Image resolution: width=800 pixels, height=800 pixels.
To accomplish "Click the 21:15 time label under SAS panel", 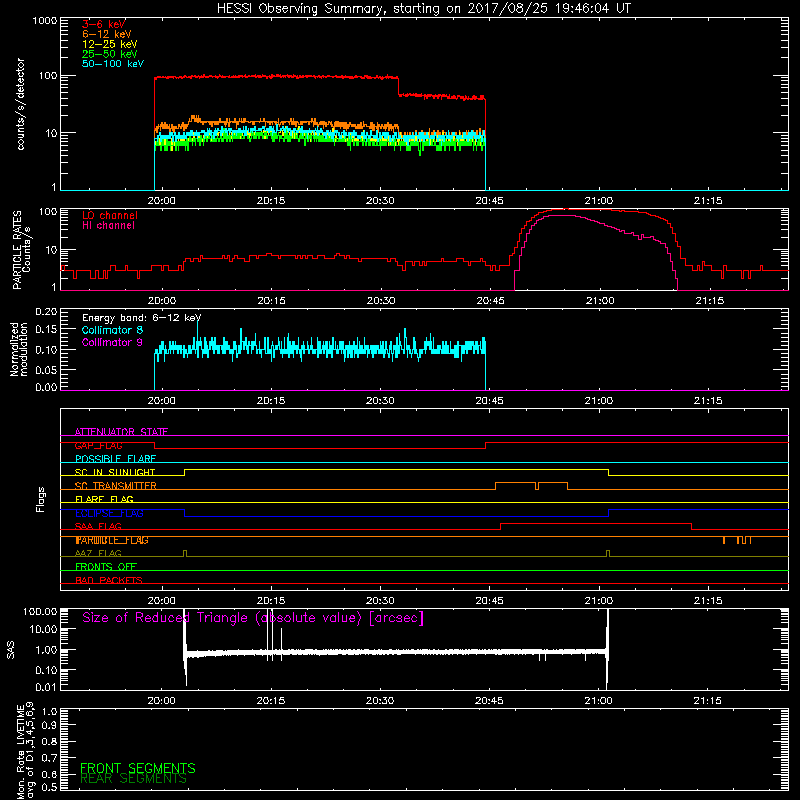I will [708, 701].
